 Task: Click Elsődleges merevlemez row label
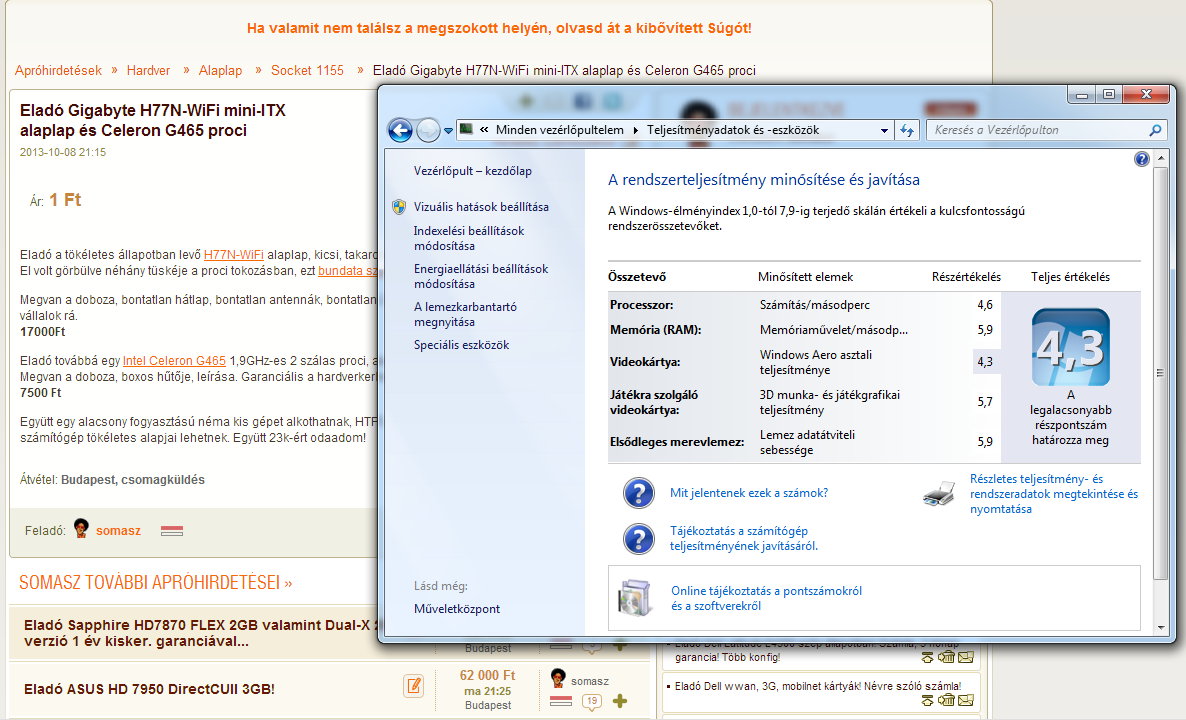tap(677, 442)
